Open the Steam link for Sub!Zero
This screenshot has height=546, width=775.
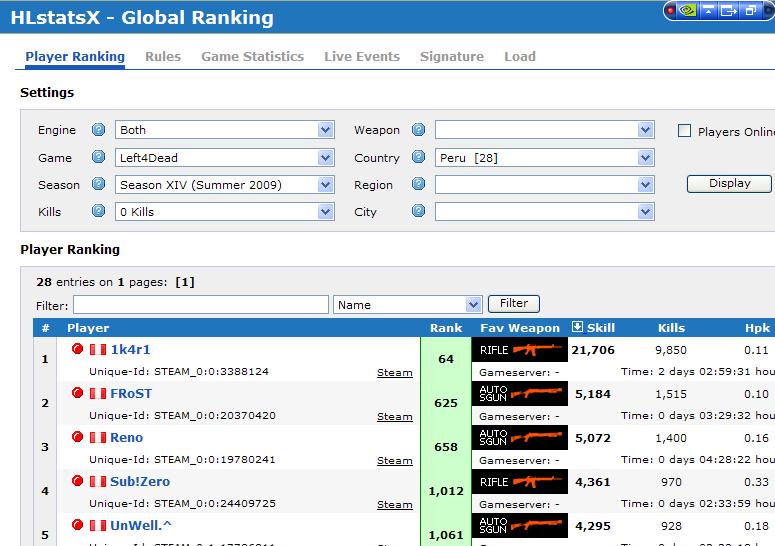tap(394, 505)
